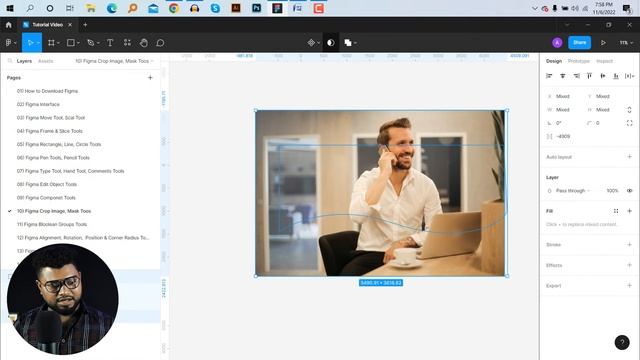Open the distribute spacing options
640x360 pixels.
pos(629,76)
